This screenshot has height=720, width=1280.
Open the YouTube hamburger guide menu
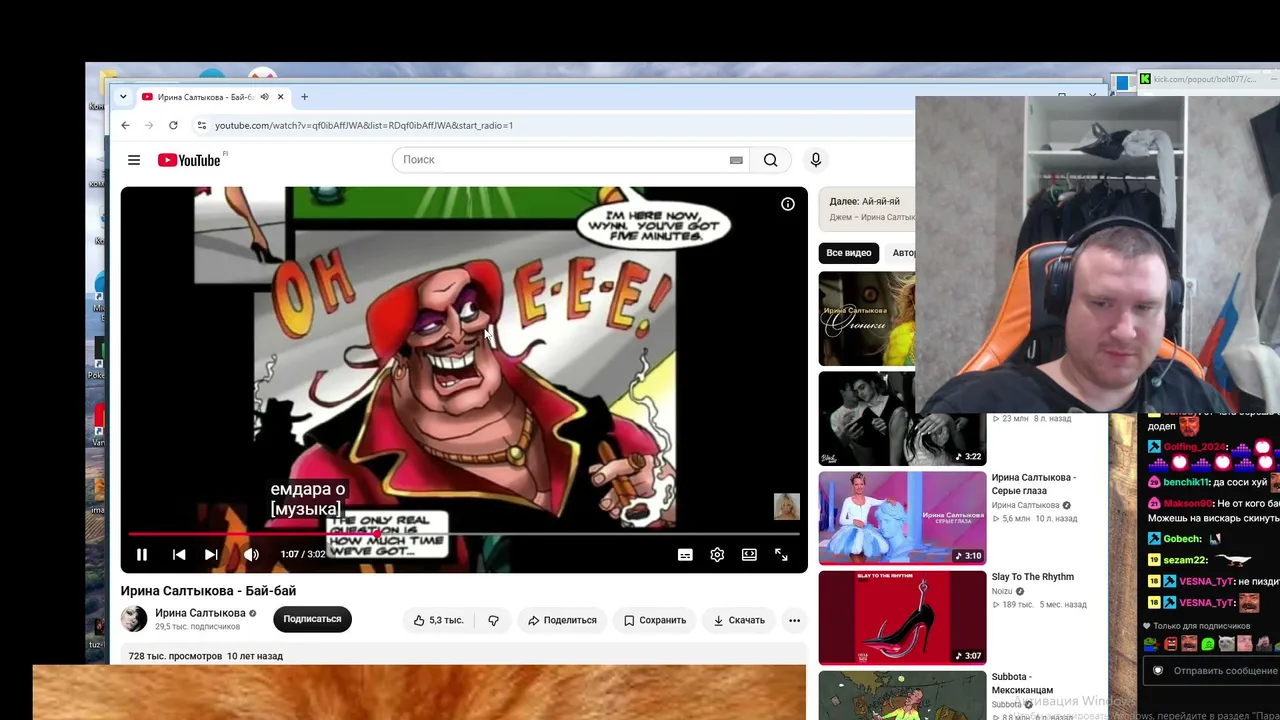134,160
